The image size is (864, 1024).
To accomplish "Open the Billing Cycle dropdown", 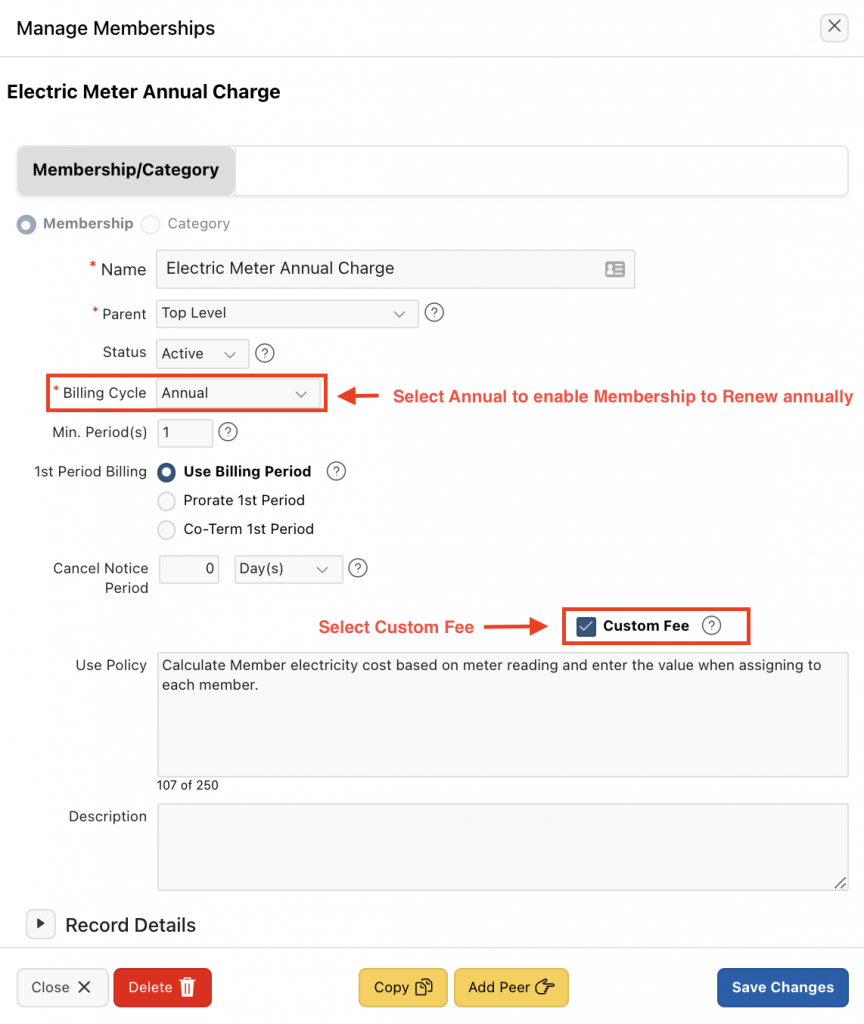I will pyautogui.click(x=239, y=393).
